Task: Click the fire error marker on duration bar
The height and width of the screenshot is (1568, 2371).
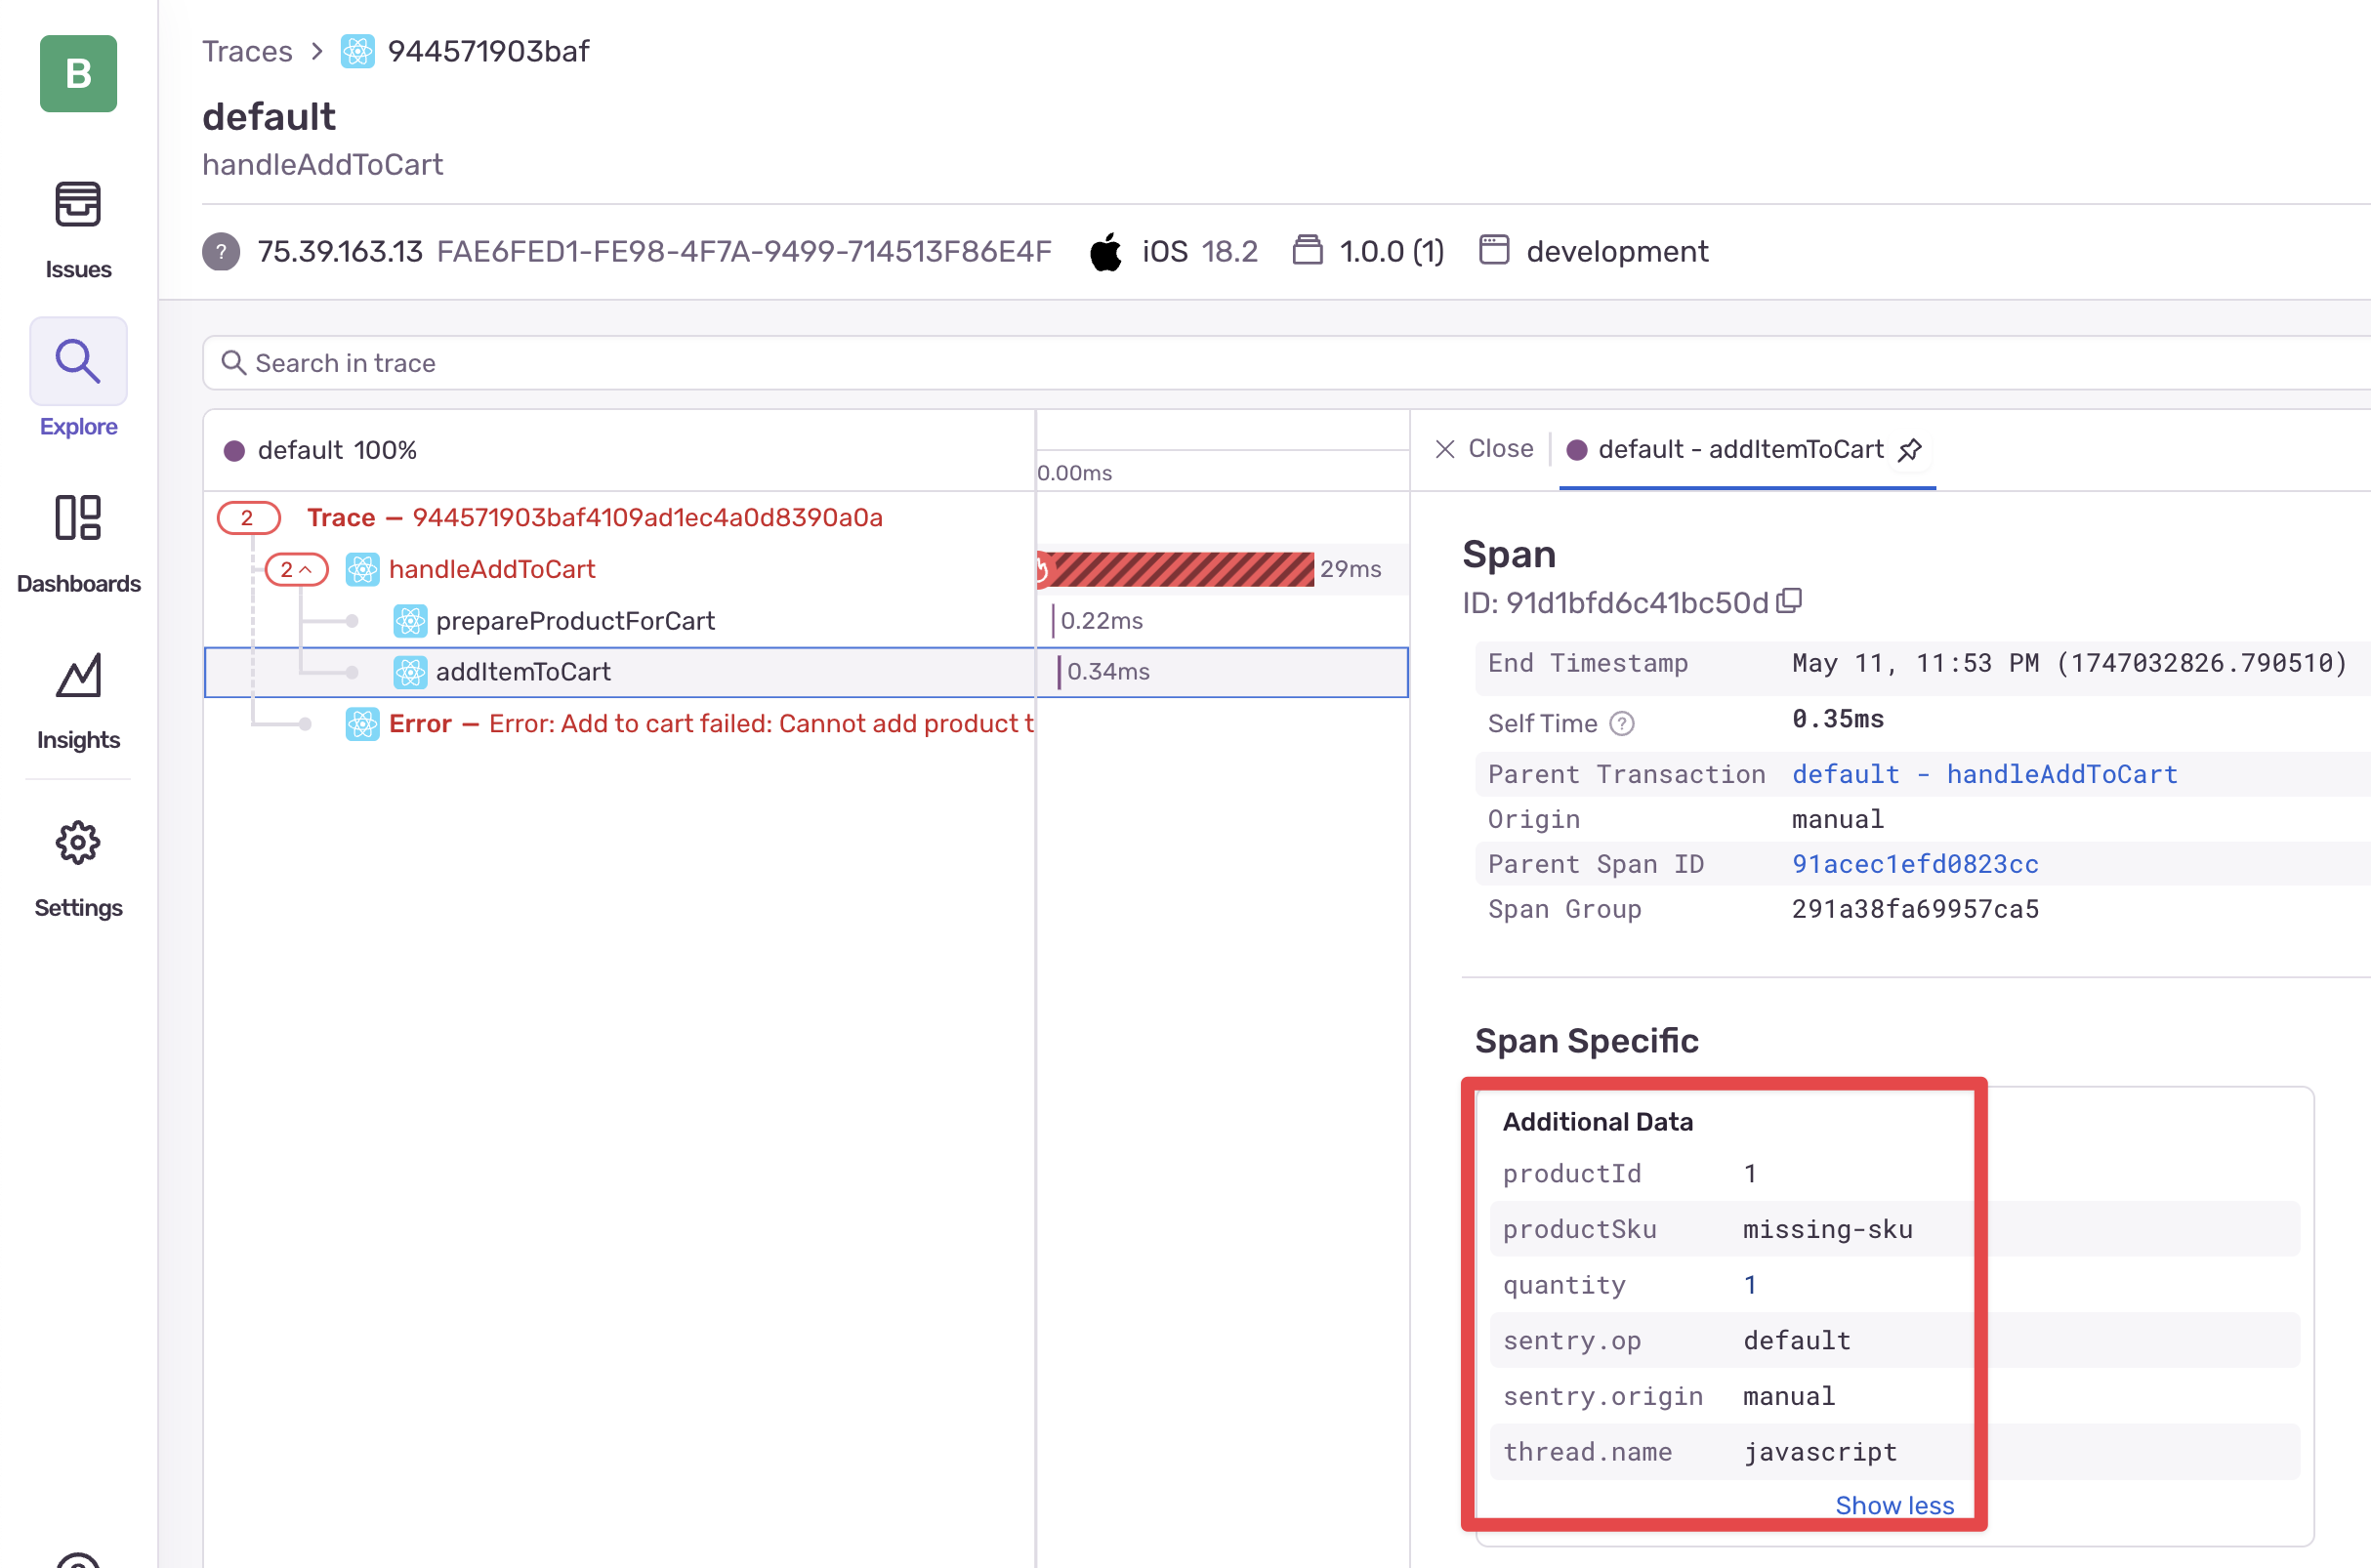Action: coord(1041,570)
